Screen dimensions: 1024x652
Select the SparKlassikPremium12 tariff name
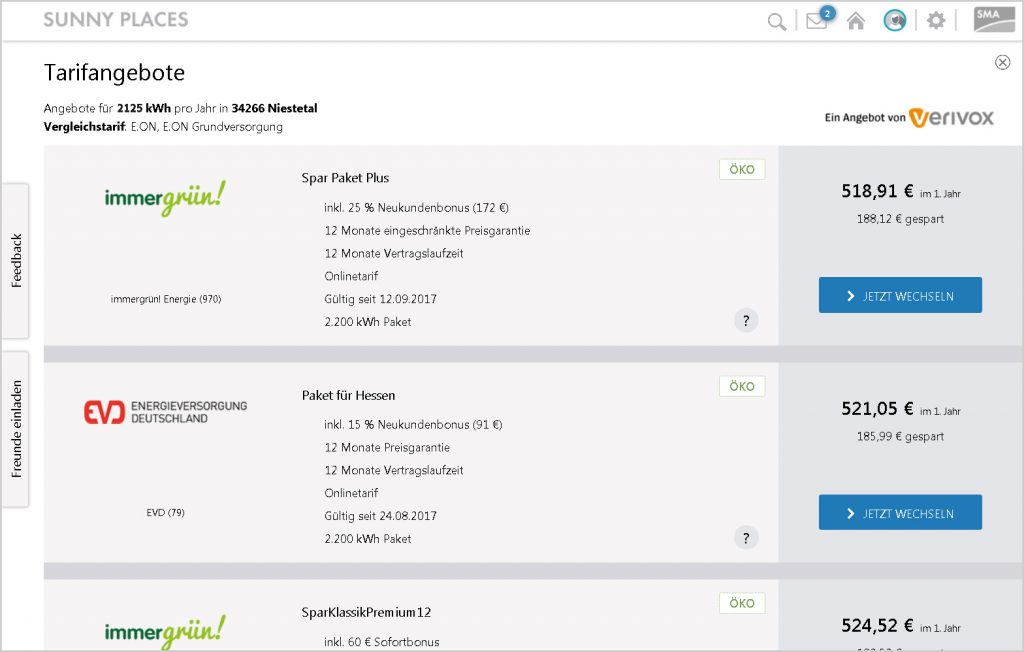(366, 612)
